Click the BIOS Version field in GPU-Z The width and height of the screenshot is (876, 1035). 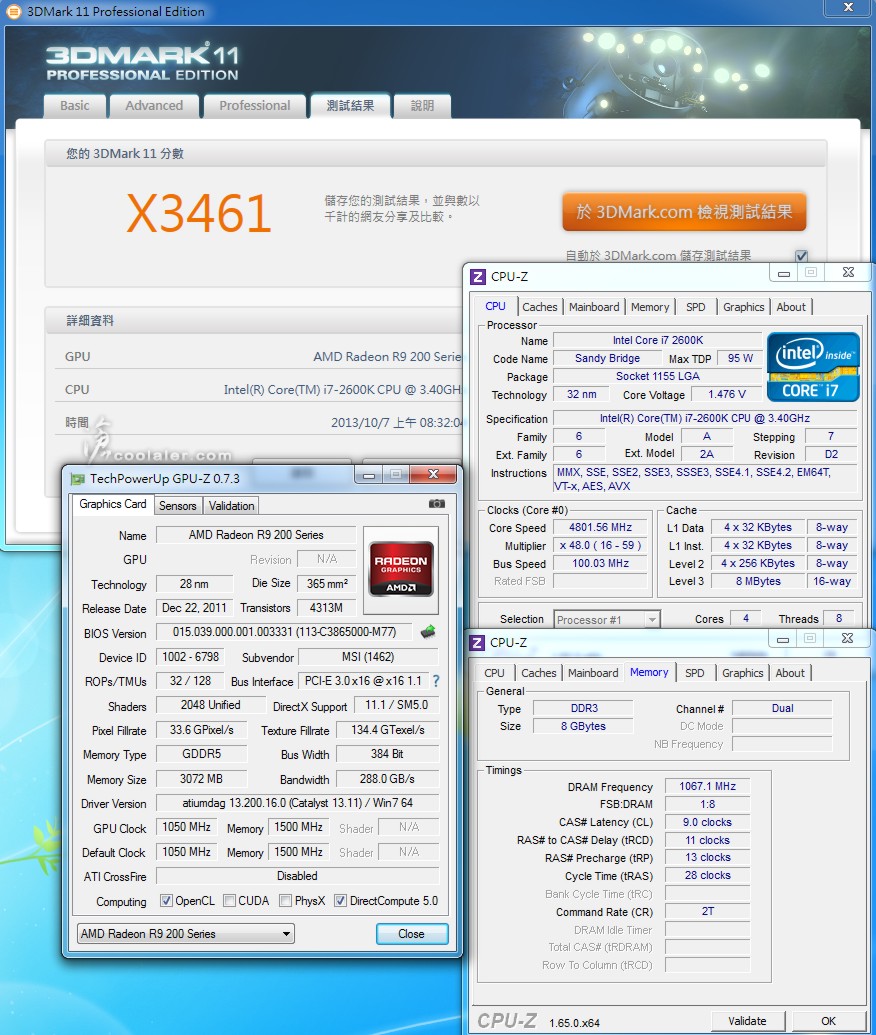point(285,632)
